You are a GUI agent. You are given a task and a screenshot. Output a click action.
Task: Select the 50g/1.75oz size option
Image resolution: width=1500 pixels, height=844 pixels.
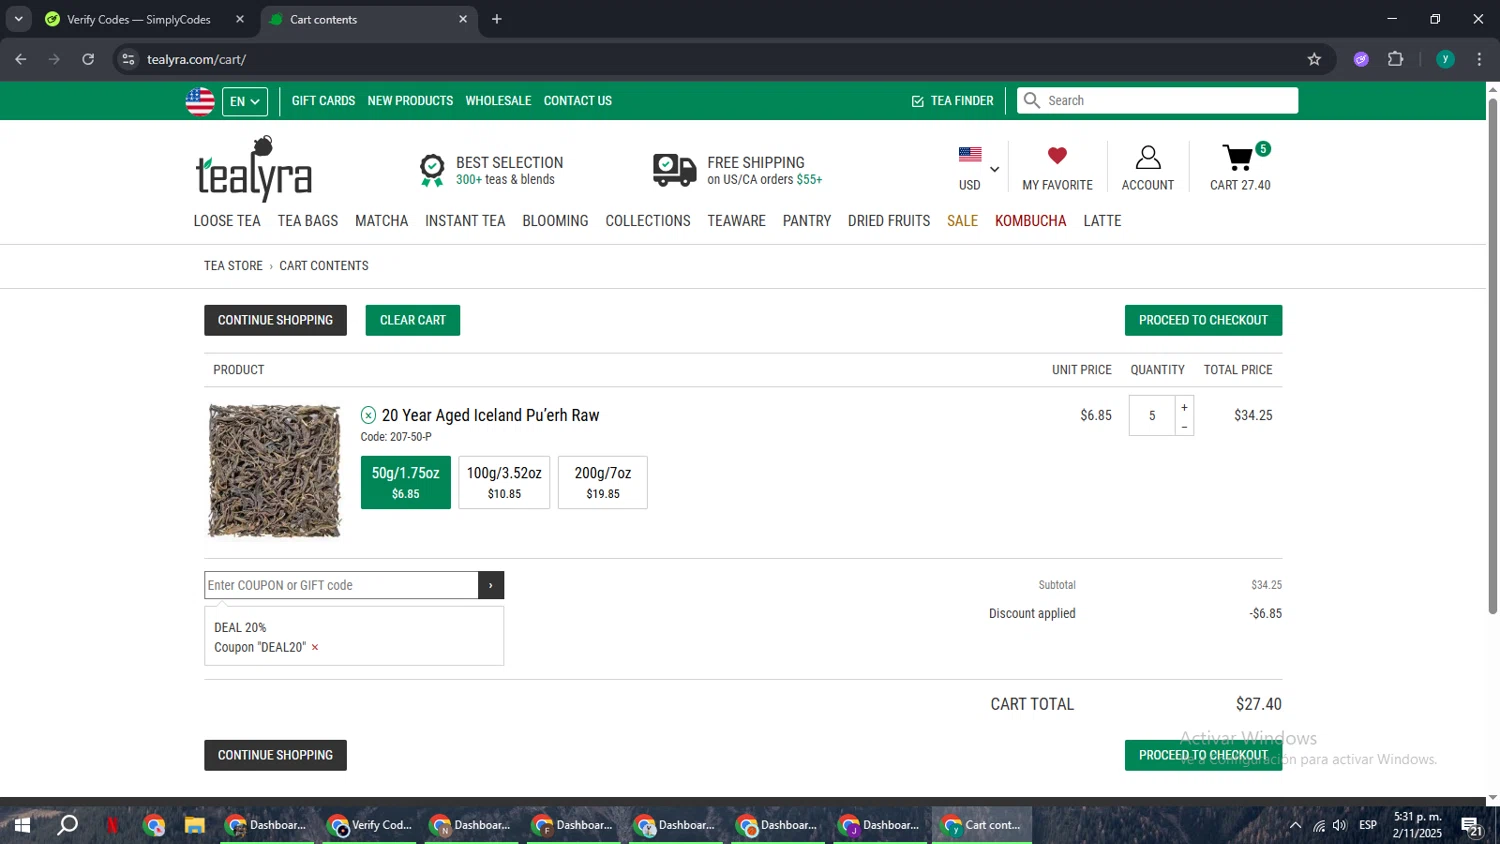pyautogui.click(x=405, y=482)
